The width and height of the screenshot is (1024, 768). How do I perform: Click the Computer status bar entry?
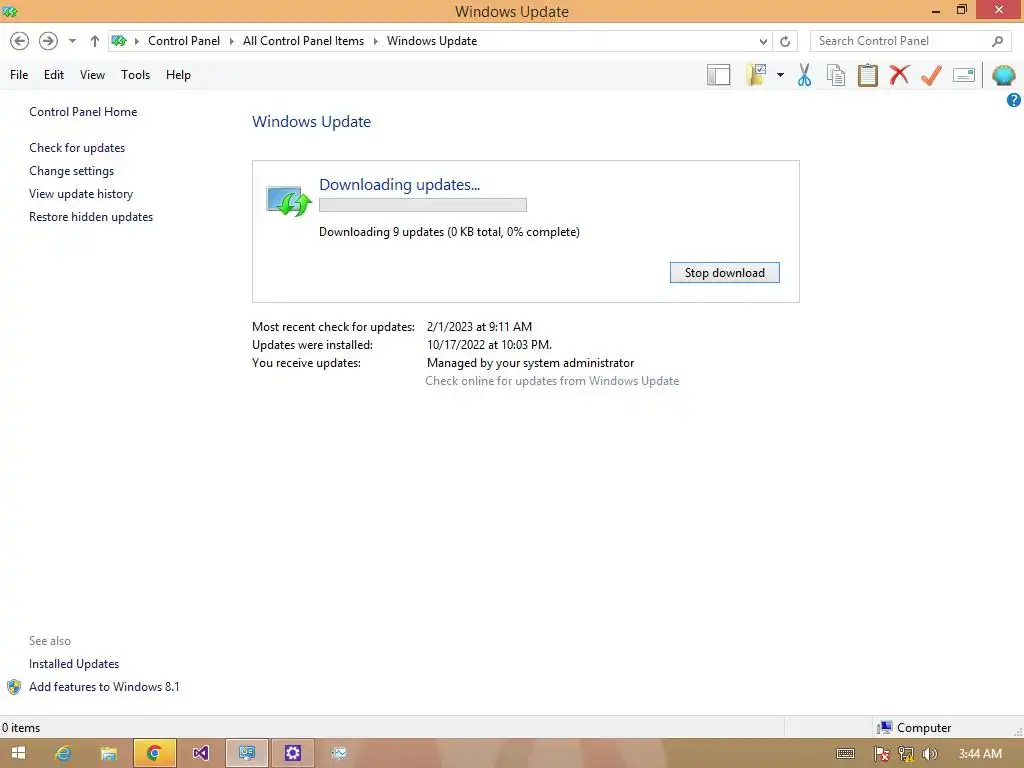point(914,728)
